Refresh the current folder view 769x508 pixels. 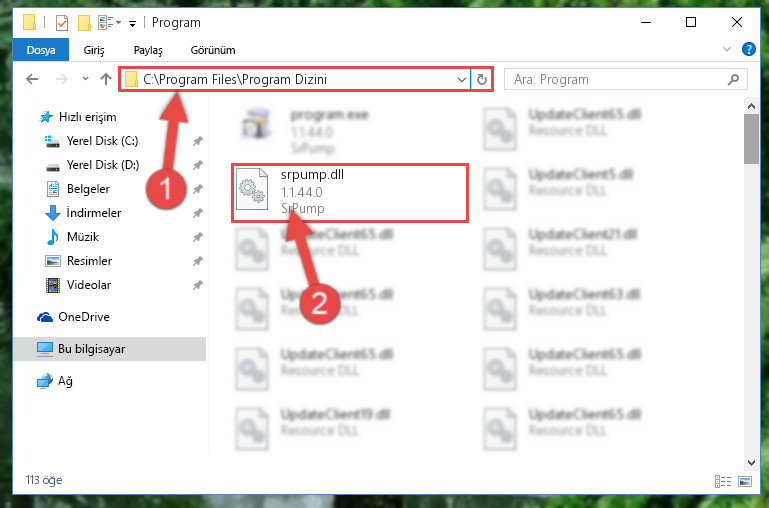click(x=482, y=79)
